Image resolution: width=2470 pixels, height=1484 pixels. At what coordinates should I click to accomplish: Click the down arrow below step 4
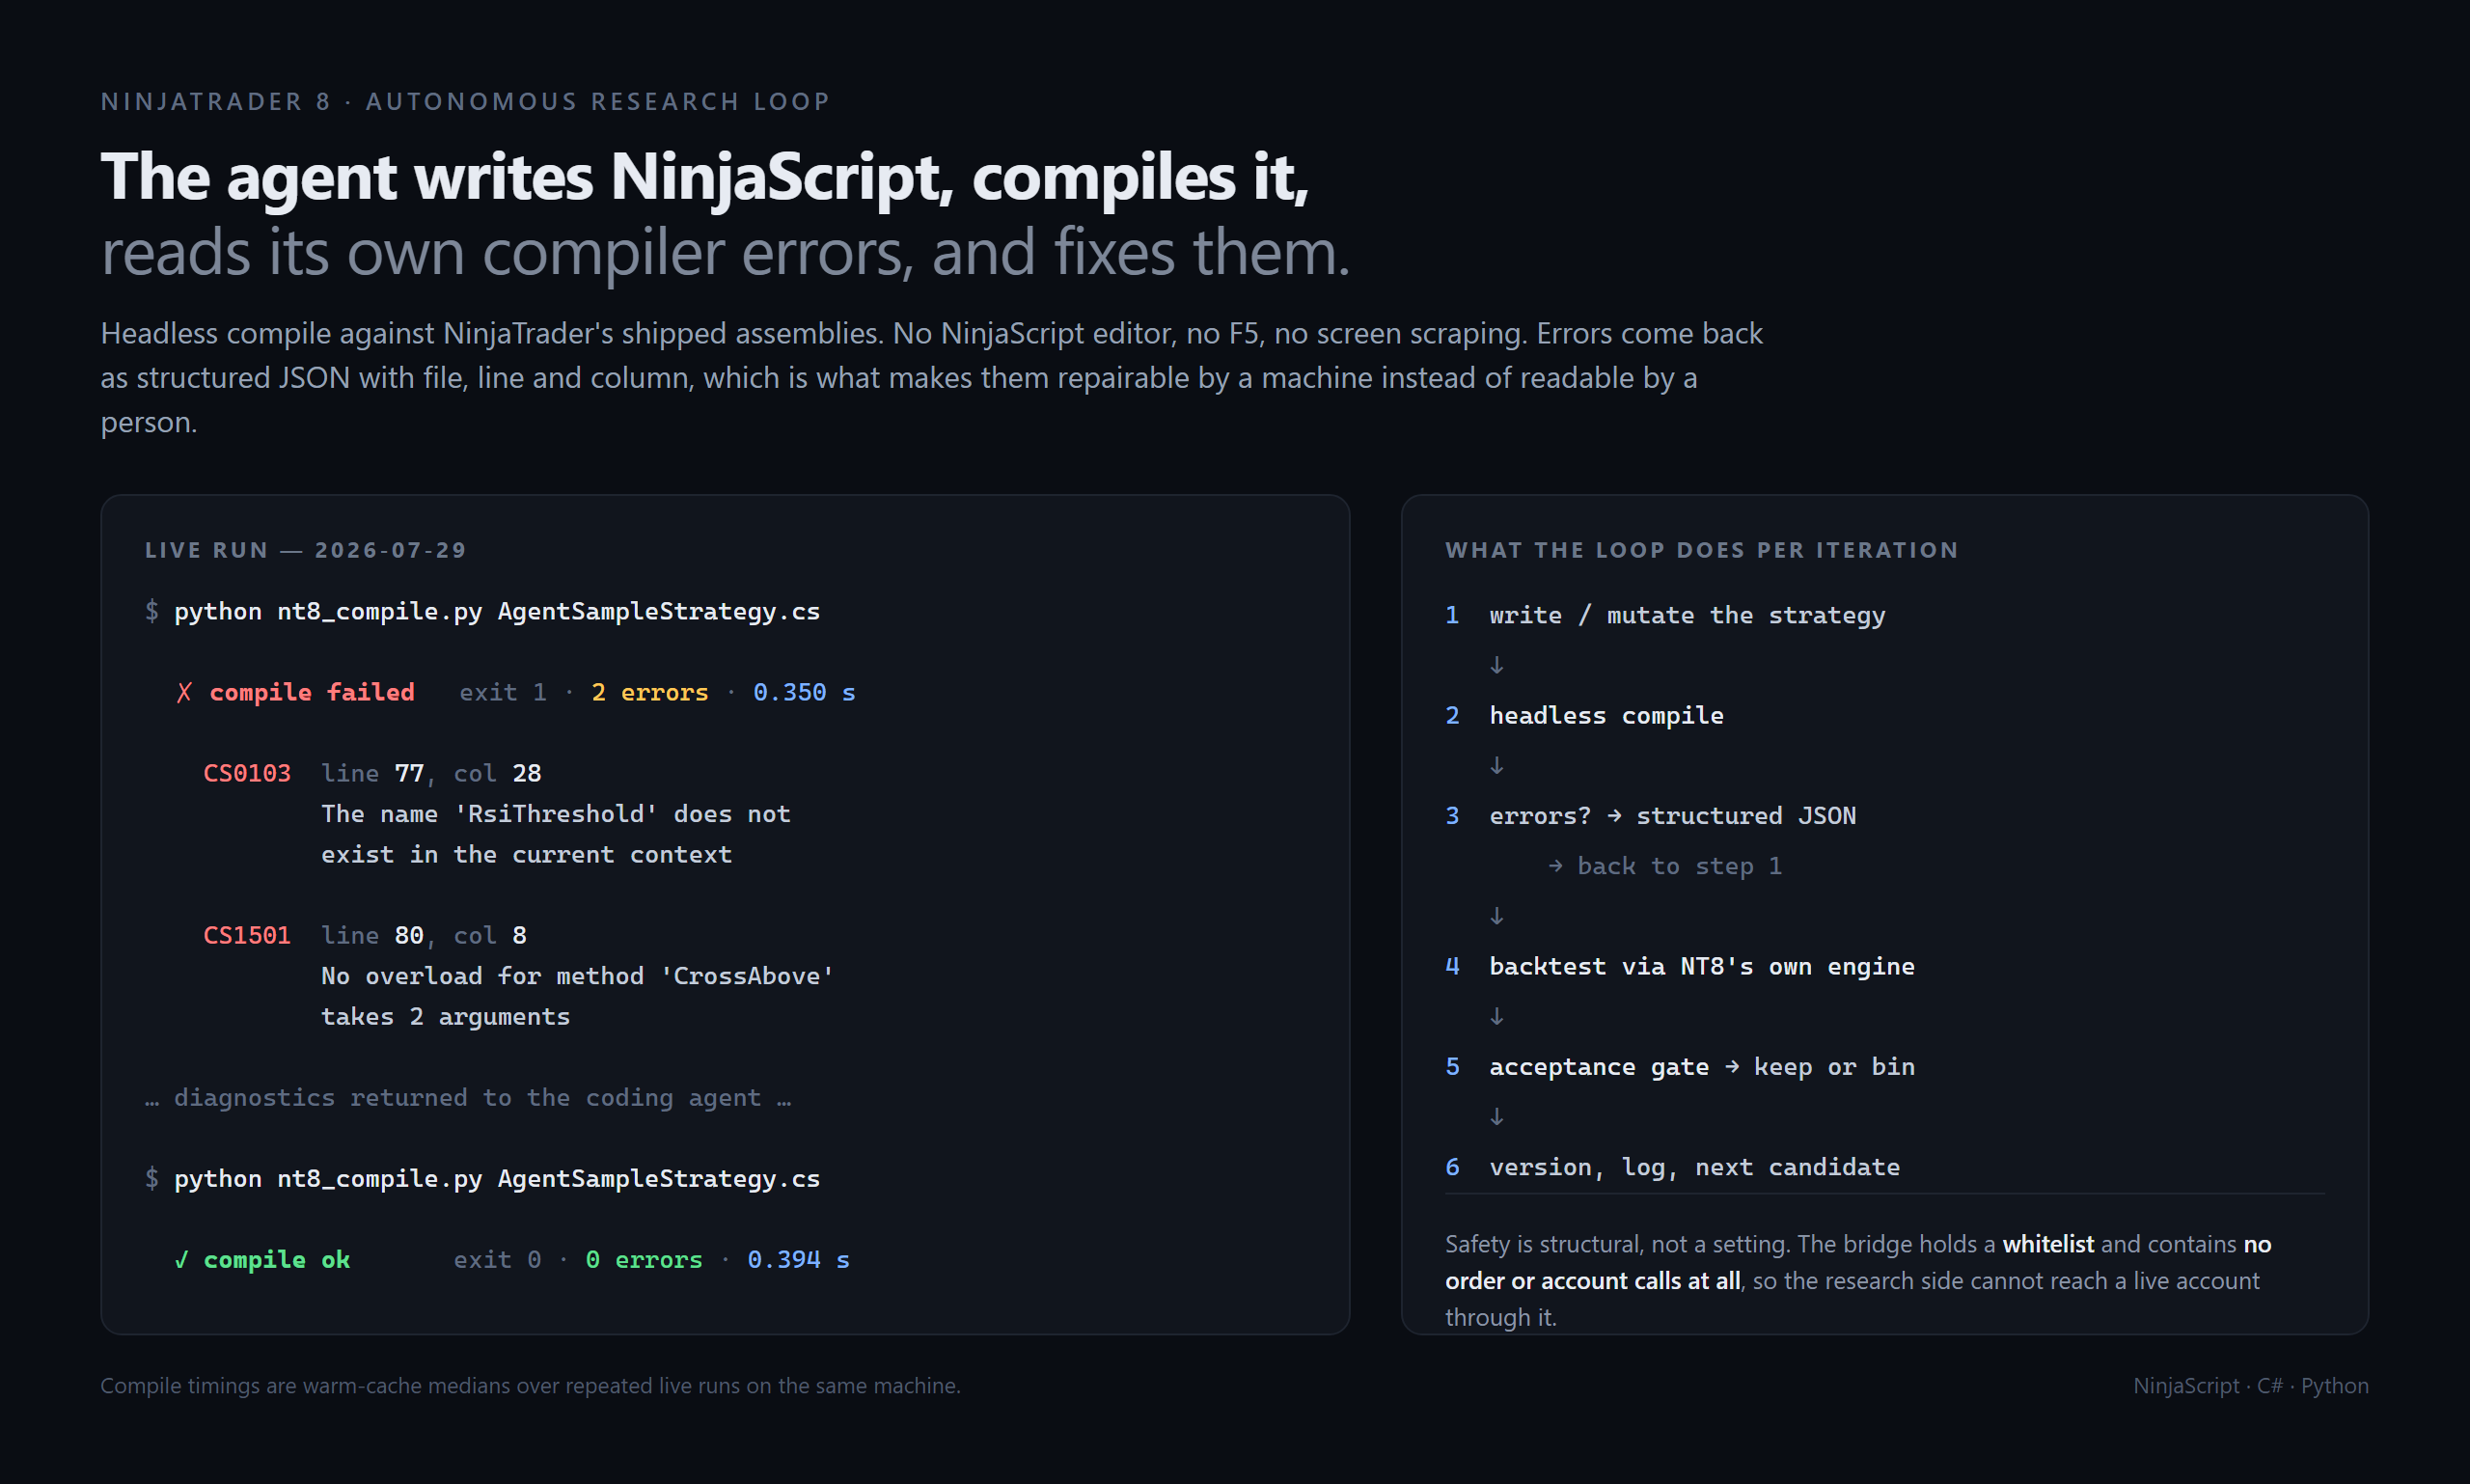pyautogui.click(x=1497, y=1017)
